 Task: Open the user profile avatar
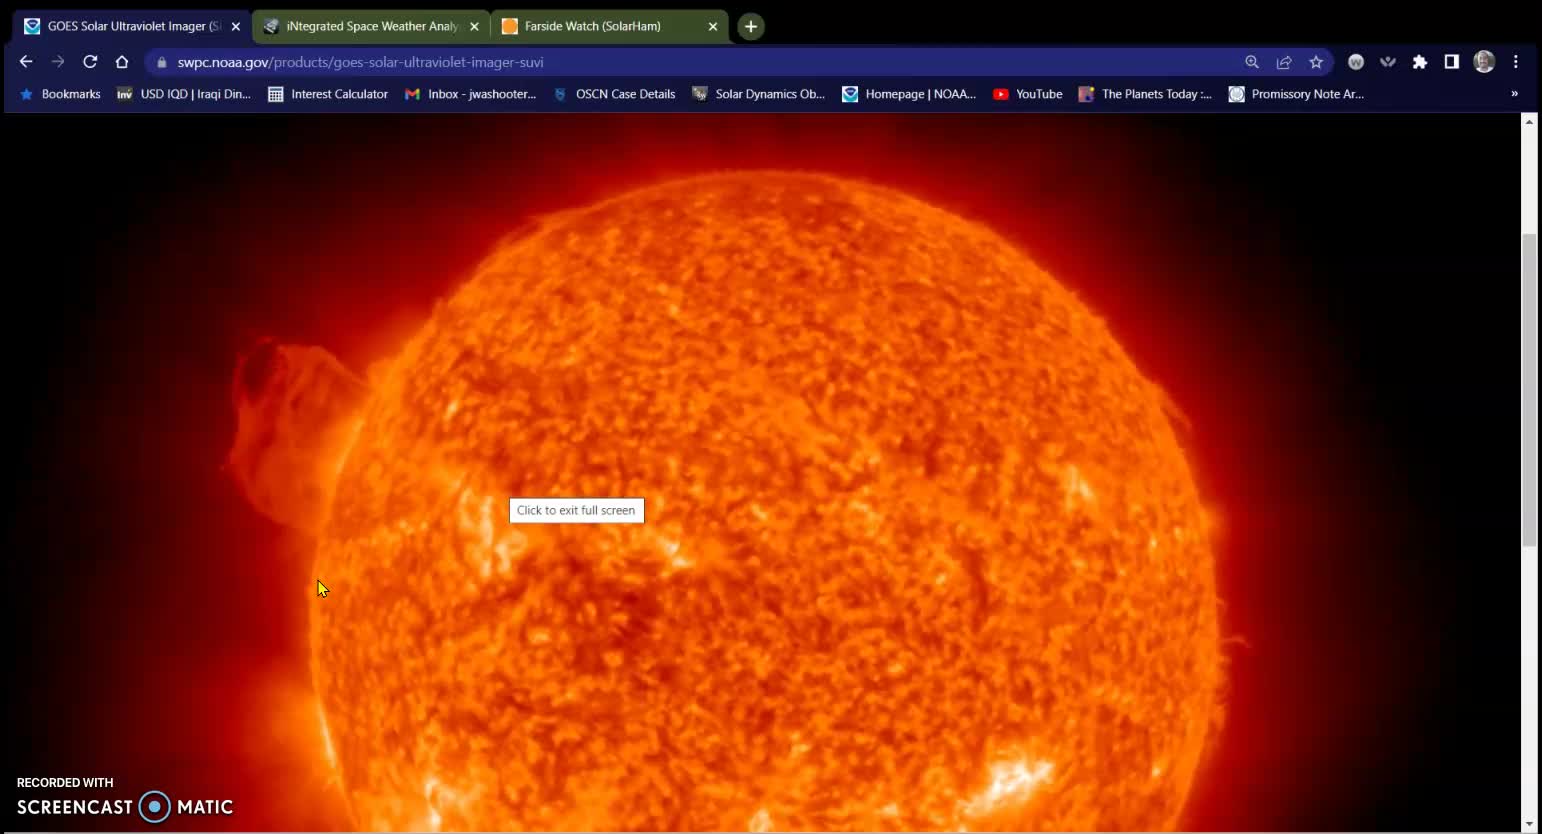click(1484, 62)
